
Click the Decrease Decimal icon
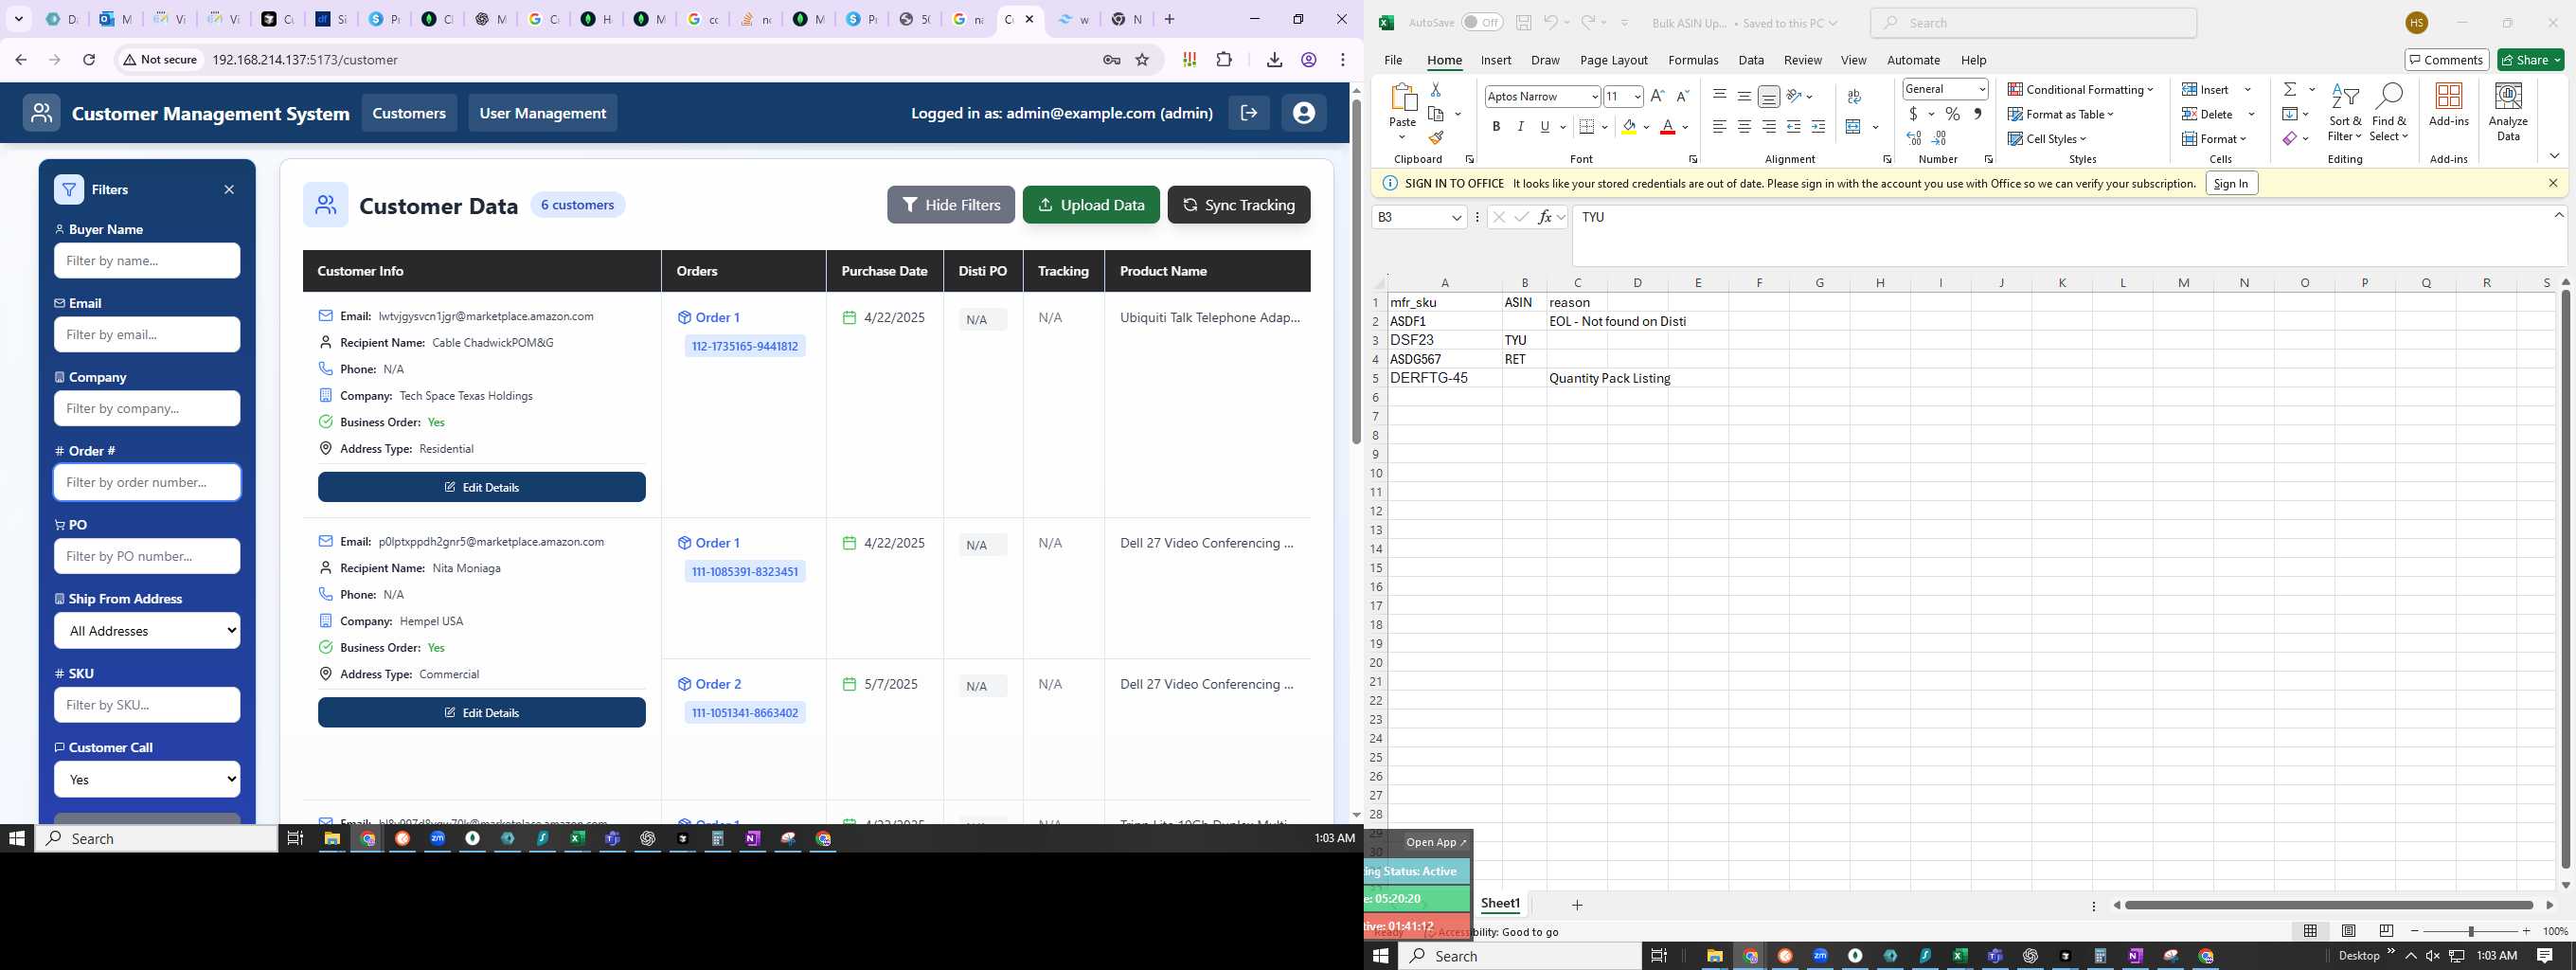point(1939,138)
